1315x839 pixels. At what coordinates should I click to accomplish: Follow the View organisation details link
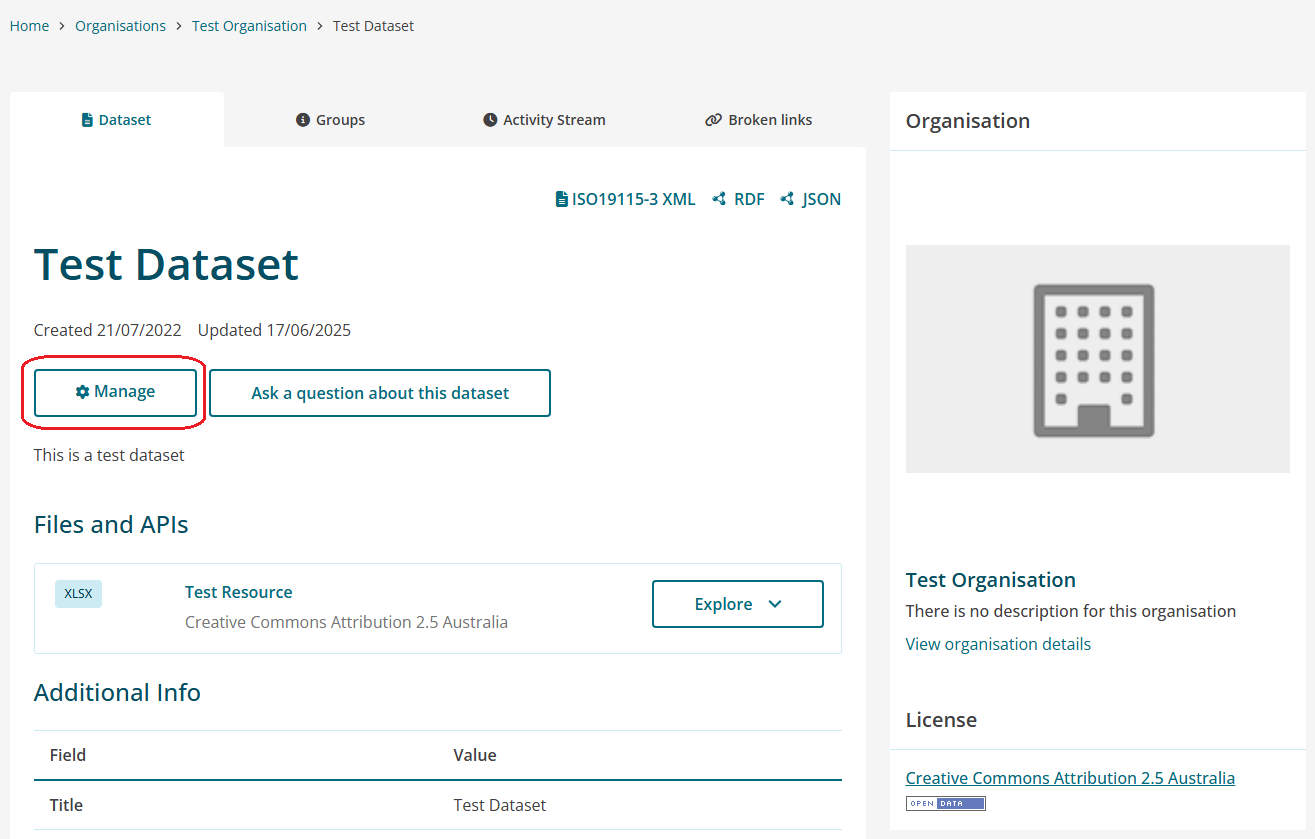998,644
